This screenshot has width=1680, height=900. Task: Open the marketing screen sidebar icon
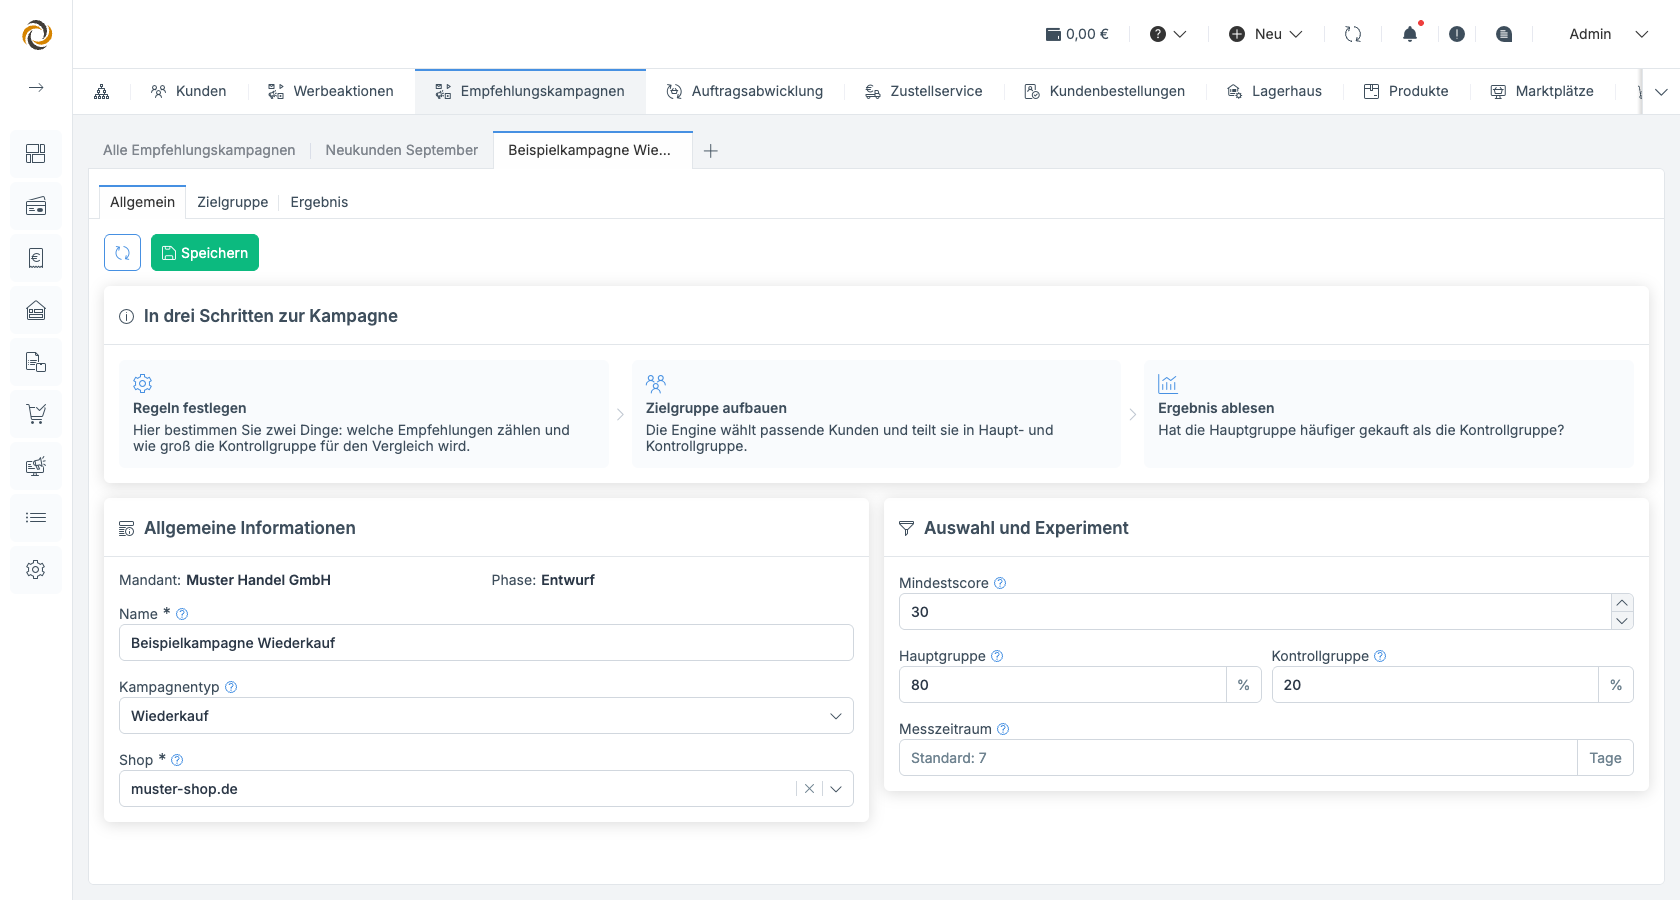click(36, 466)
